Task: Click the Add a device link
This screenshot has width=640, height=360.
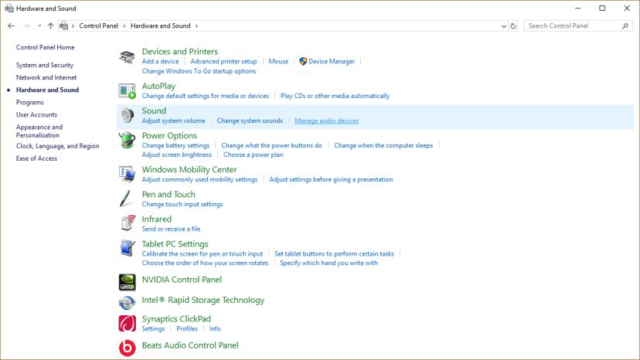Action: [160, 61]
